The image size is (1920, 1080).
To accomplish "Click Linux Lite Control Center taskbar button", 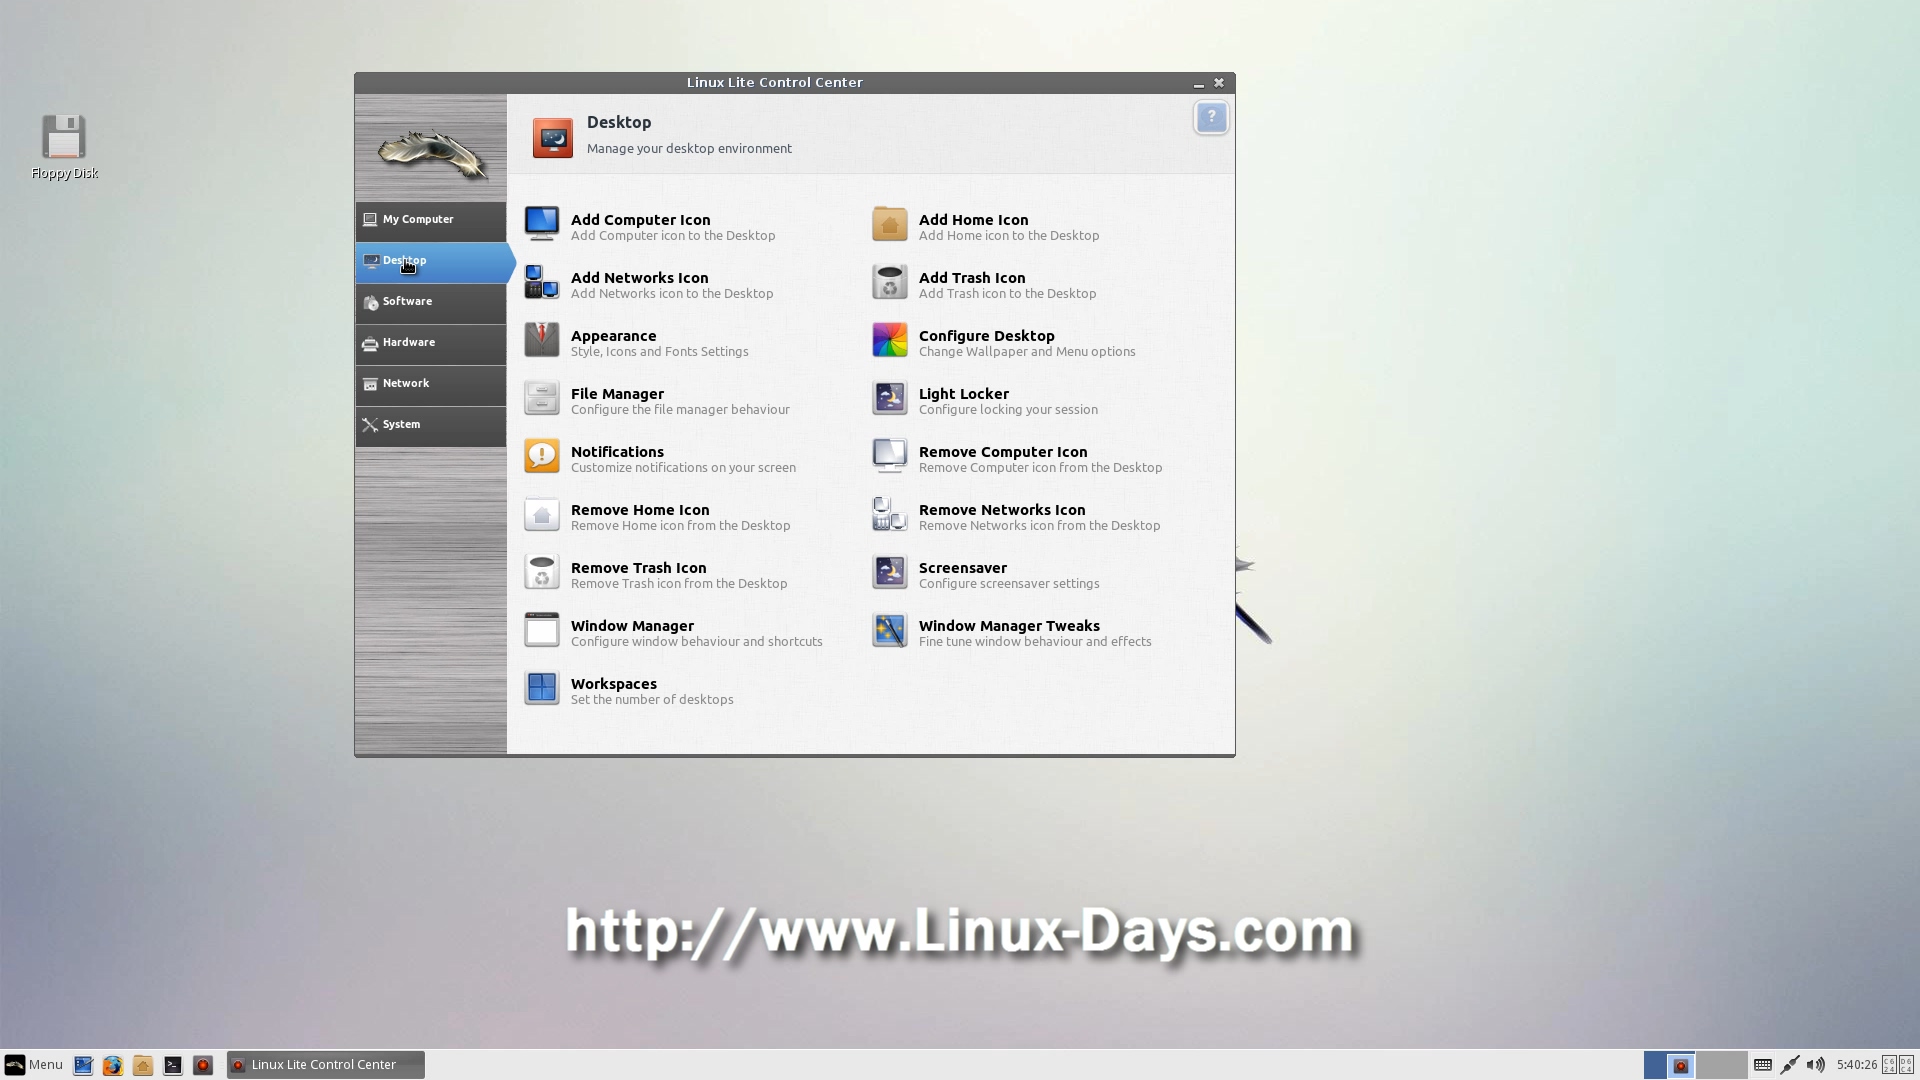I will (x=326, y=1065).
